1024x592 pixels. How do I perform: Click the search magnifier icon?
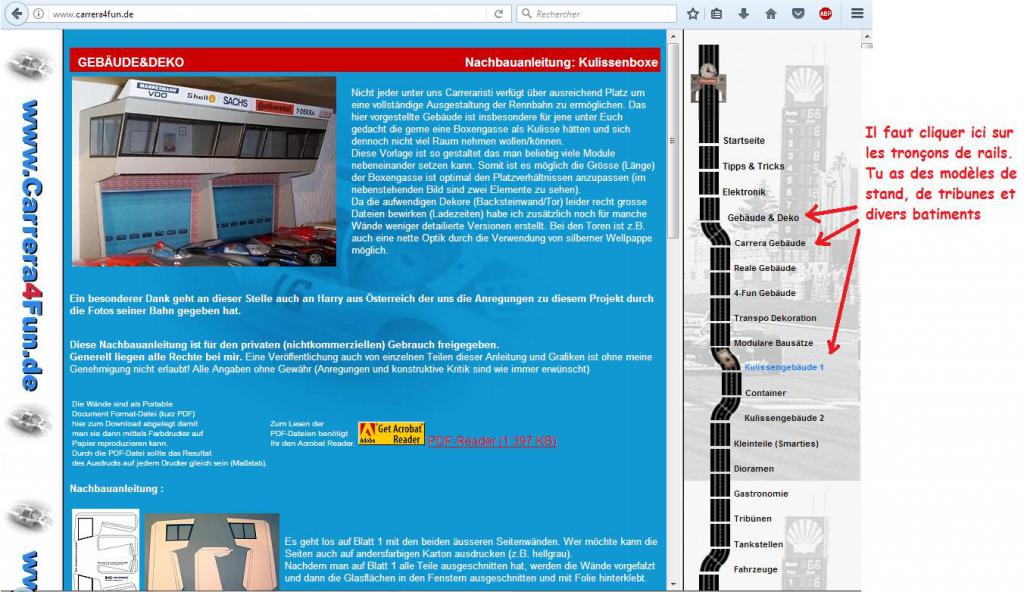pos(526,14)
